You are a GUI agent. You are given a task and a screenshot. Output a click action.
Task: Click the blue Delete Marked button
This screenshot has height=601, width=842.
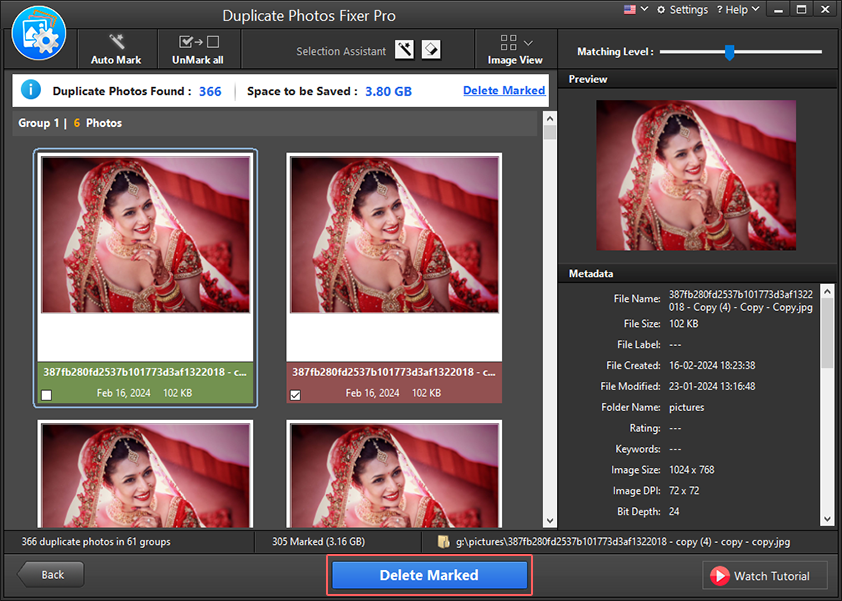point(429,575)
